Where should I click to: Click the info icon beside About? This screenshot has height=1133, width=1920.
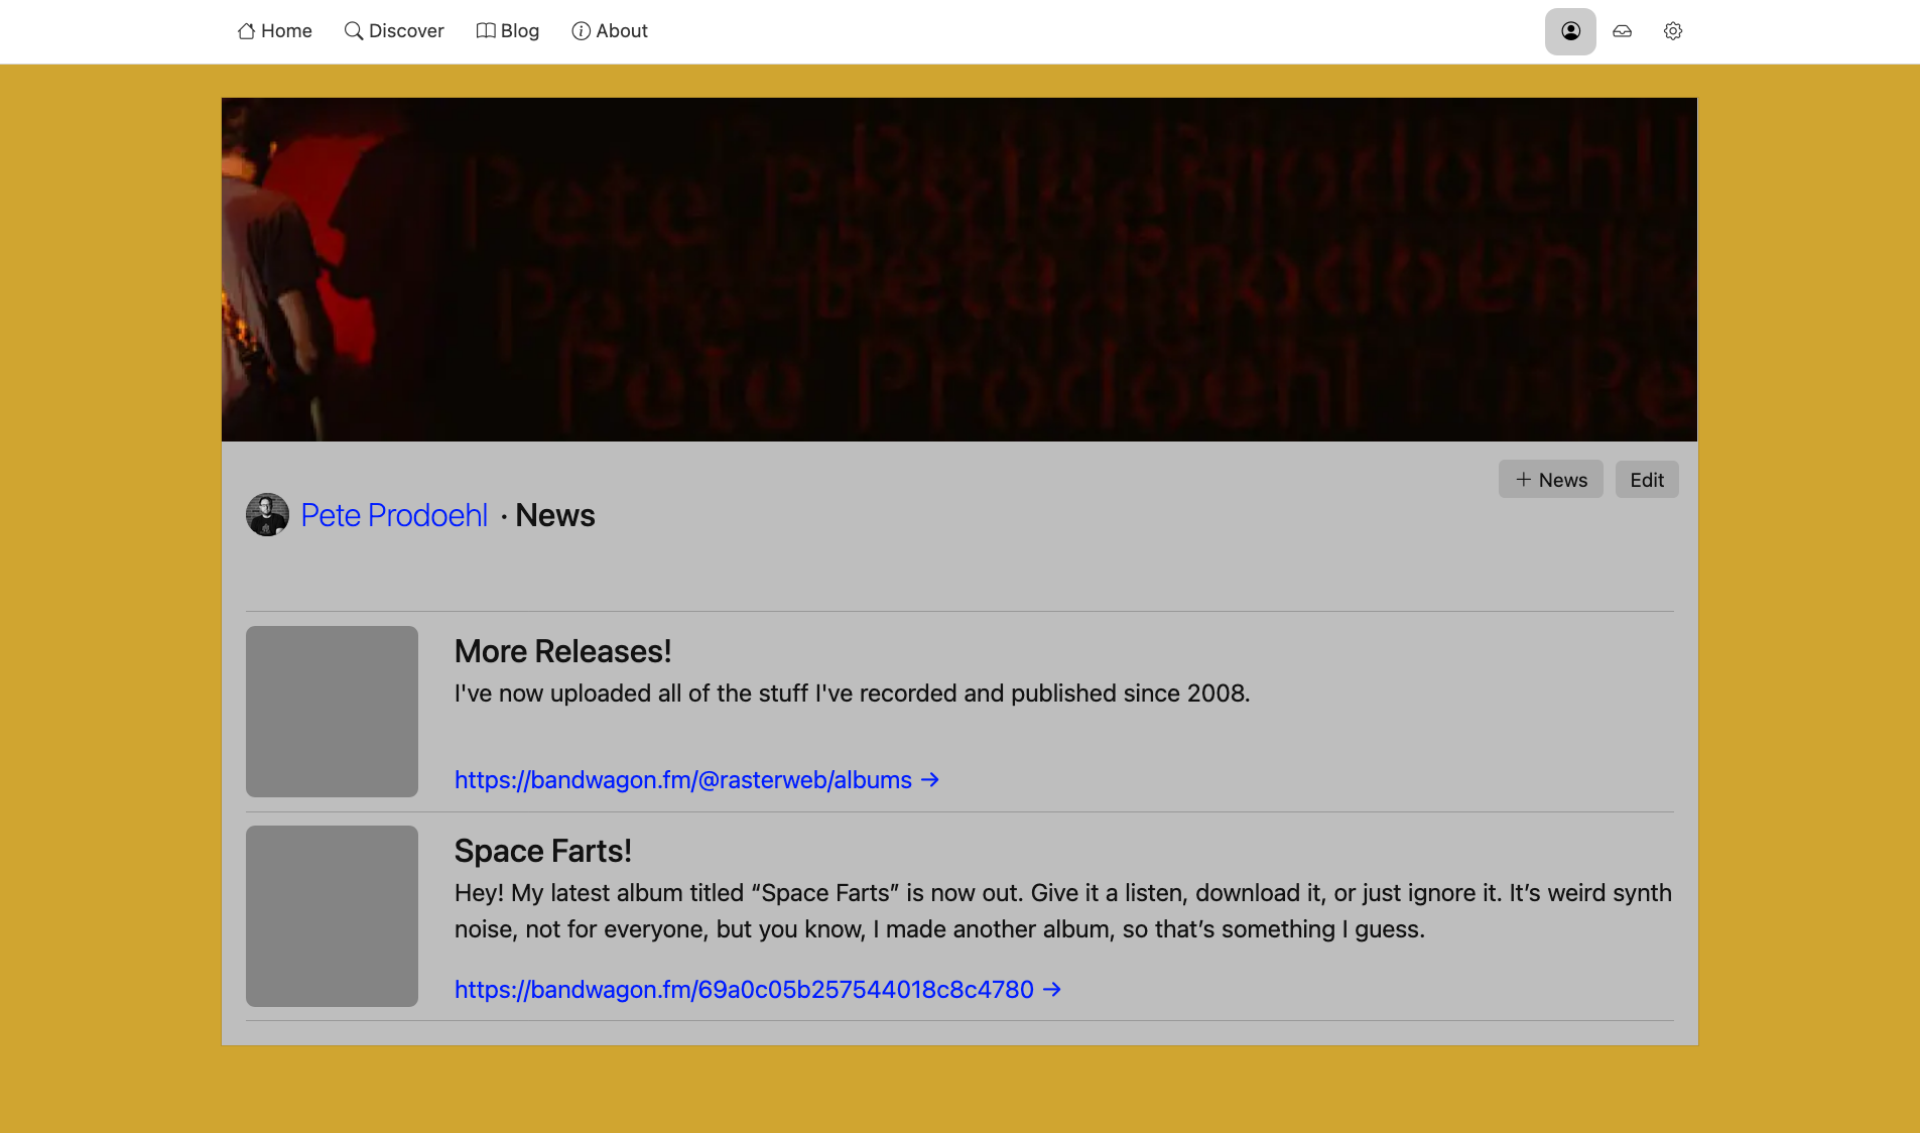[x=581, y=31]
